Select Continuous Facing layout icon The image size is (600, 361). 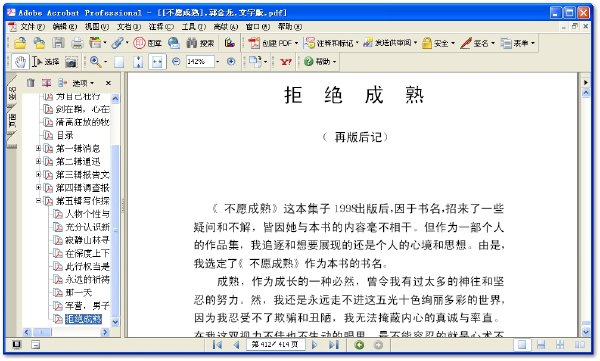[560, 345]
